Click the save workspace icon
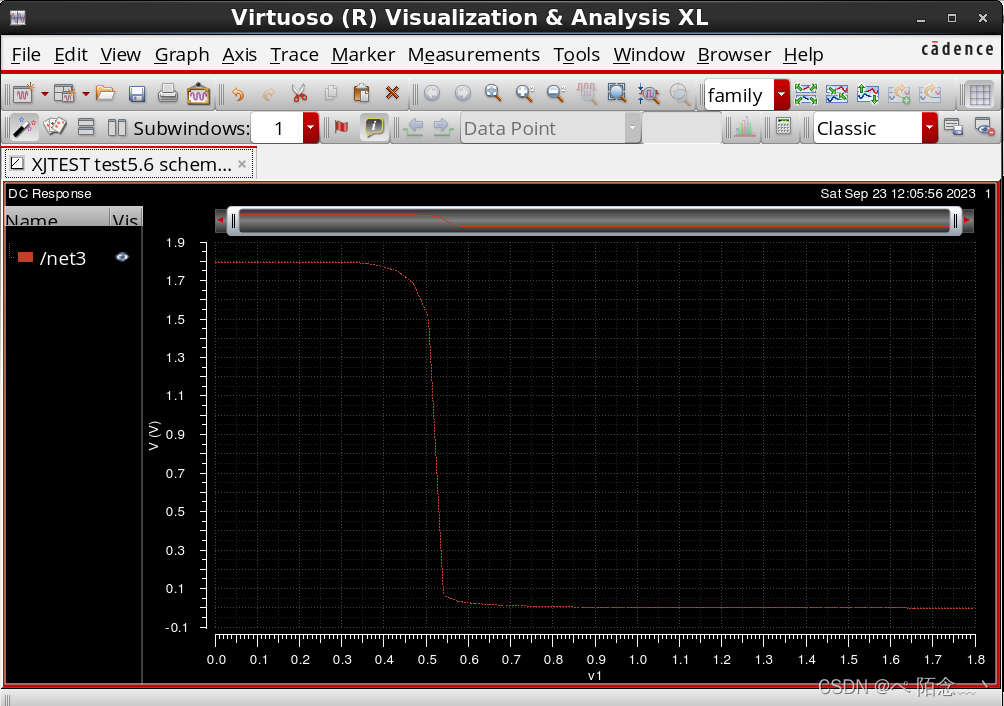1004x706 pixels. coord(953,127)
